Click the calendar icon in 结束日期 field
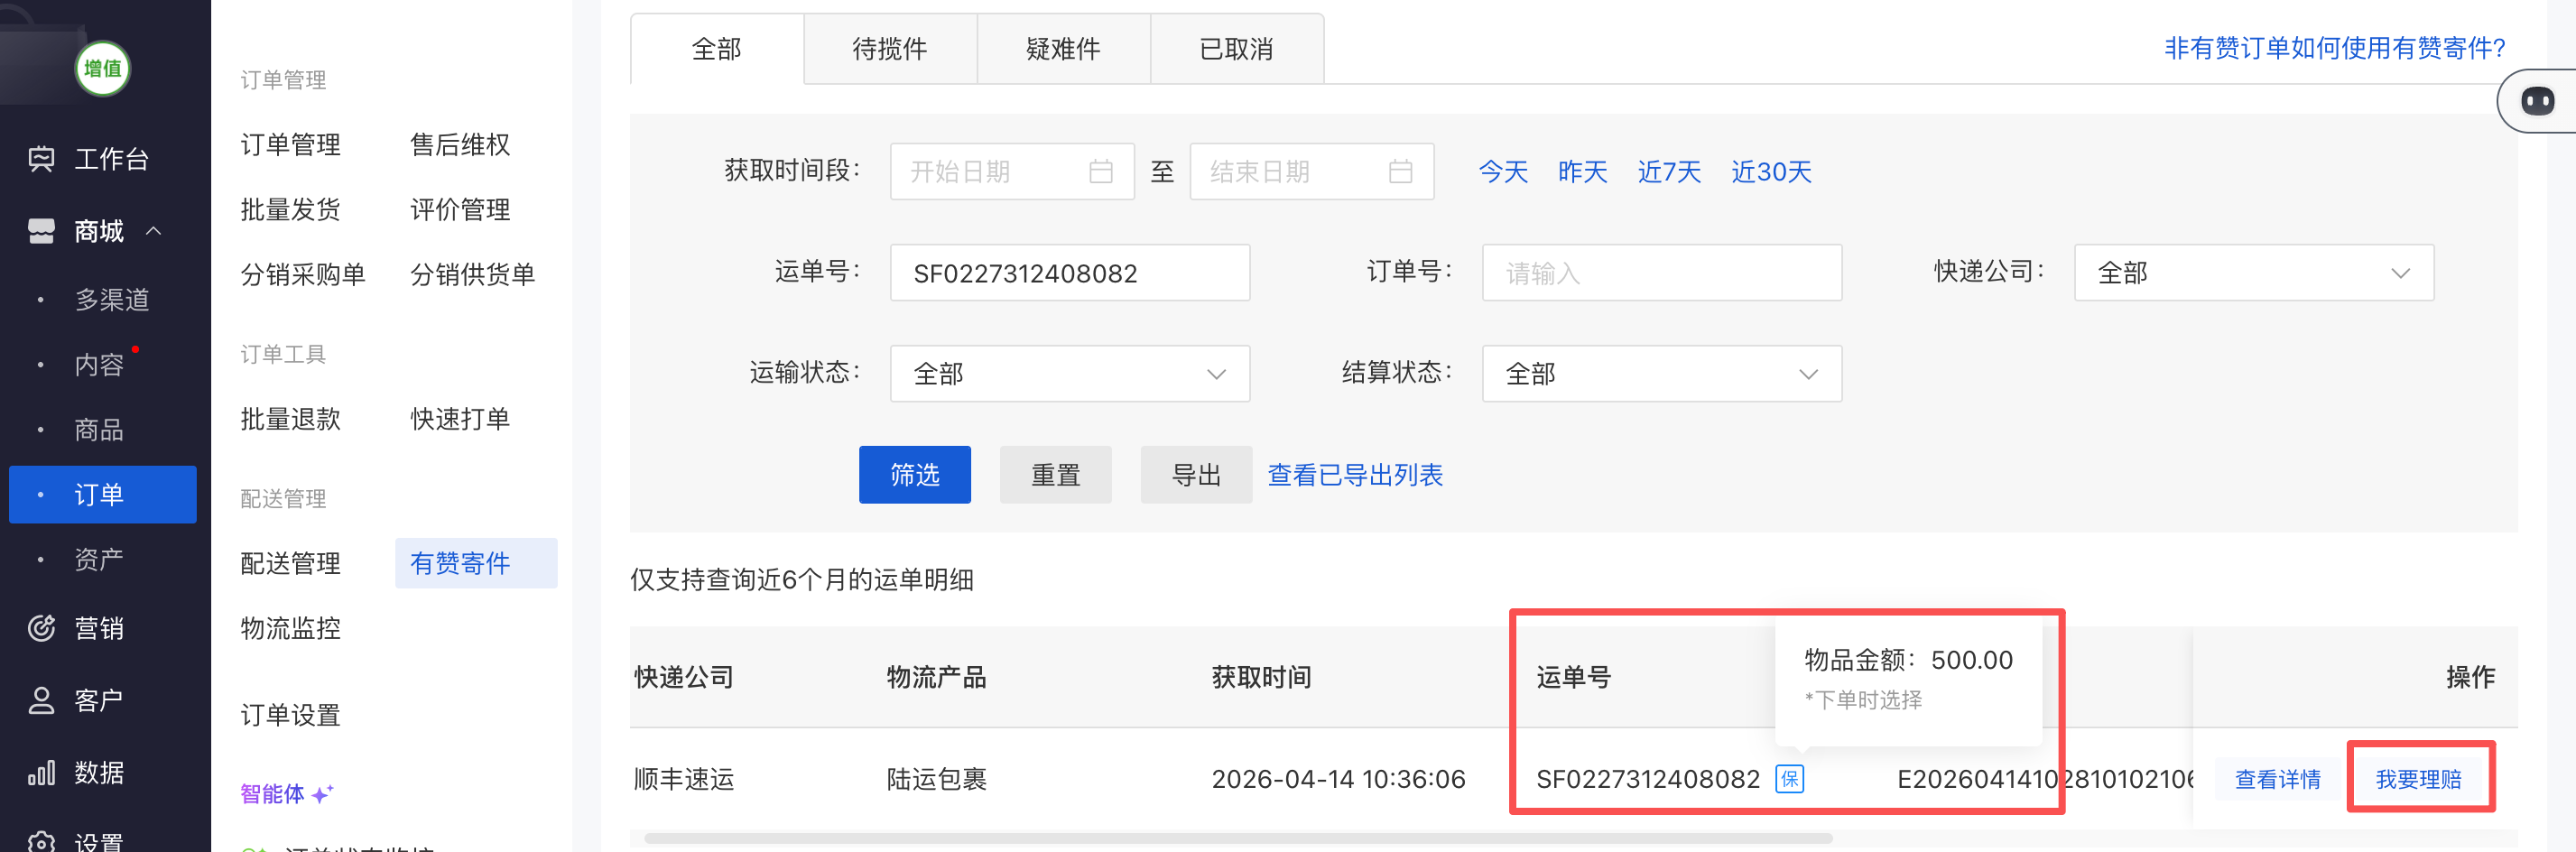Image resolution: width=2576 pixels, height=852 pixels. pyautogui.click(x=1400, y=172)
